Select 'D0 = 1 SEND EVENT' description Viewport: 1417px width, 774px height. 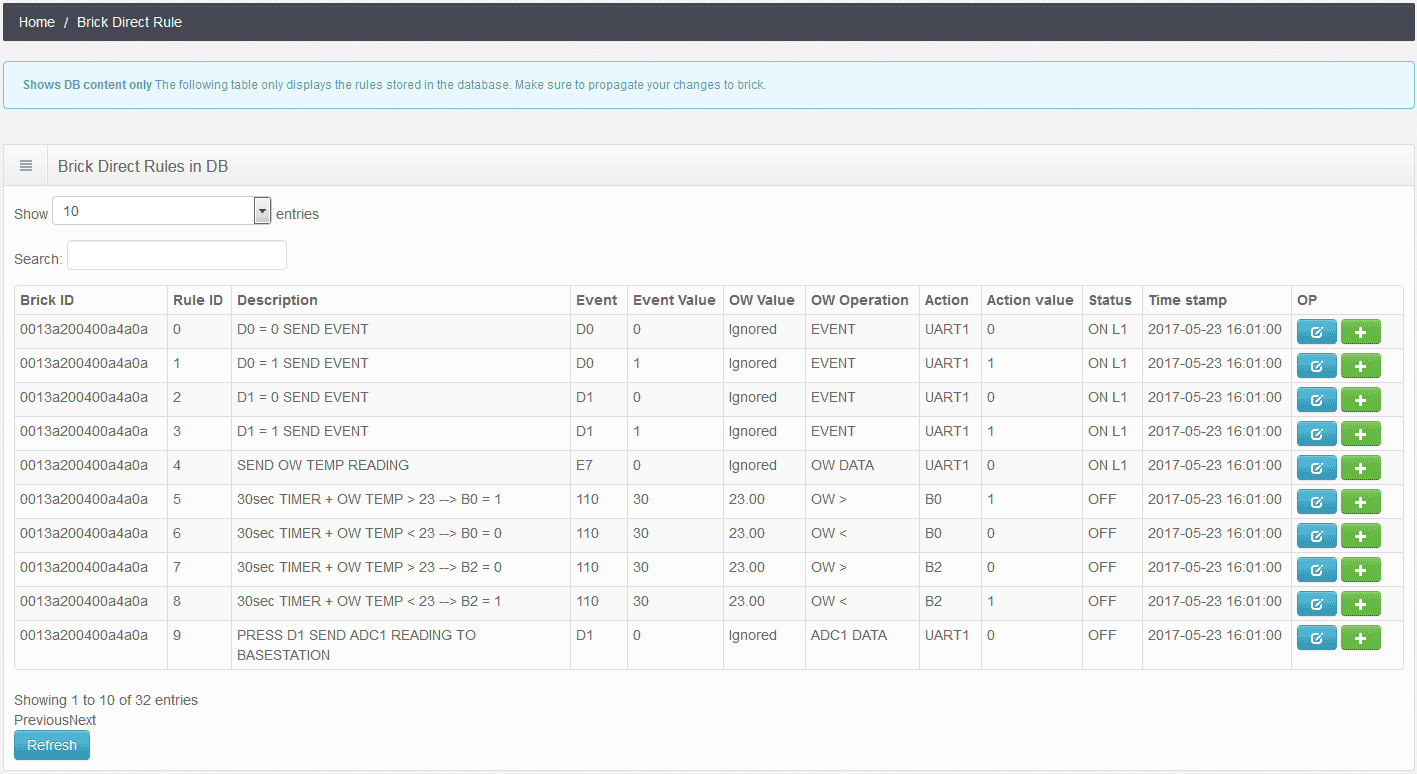[303, 363]
